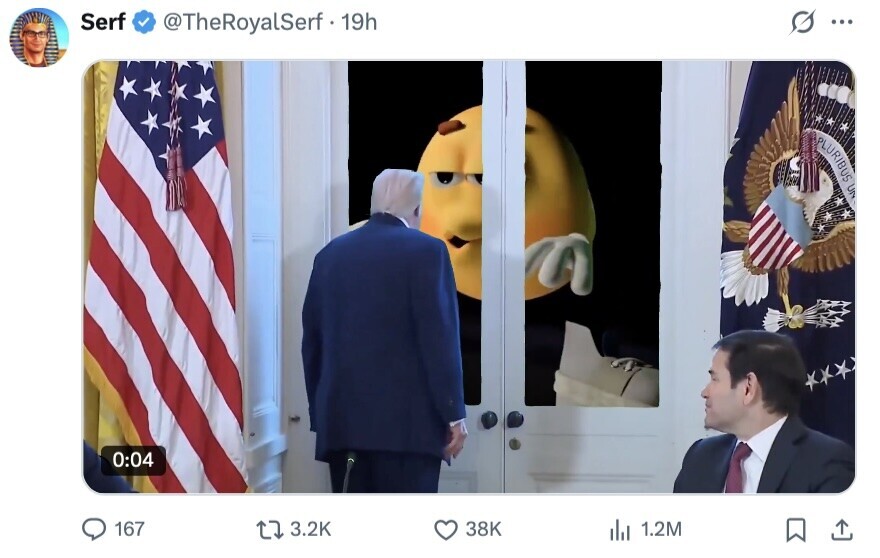Open the three-dot more options menu
The image size is (880, 558).
842,22
